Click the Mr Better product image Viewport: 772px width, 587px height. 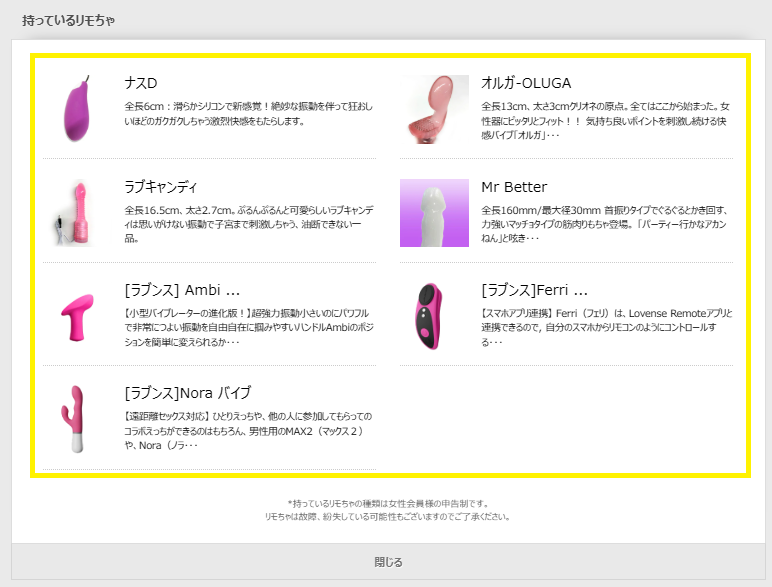point(434,213)
